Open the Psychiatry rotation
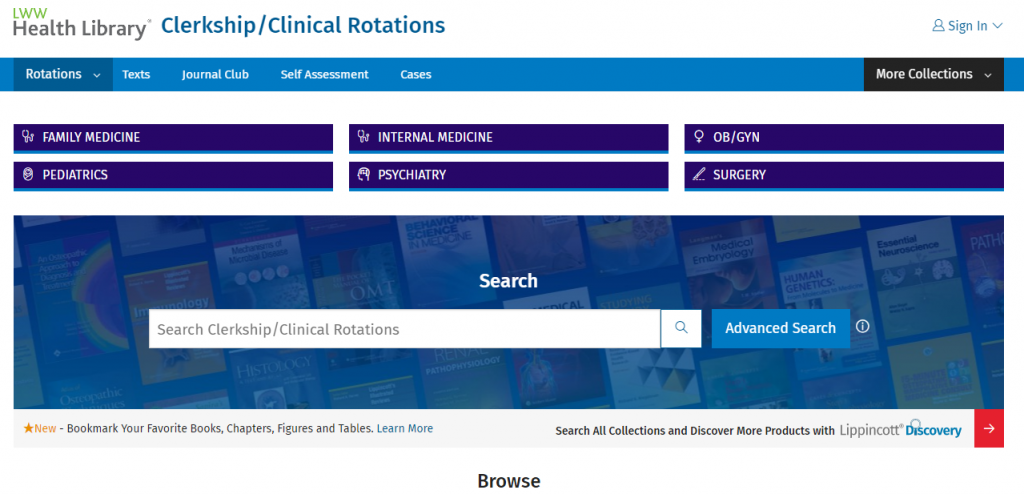Image resolution: width=1024 pixels, height=494 pixels. [509, 176]
